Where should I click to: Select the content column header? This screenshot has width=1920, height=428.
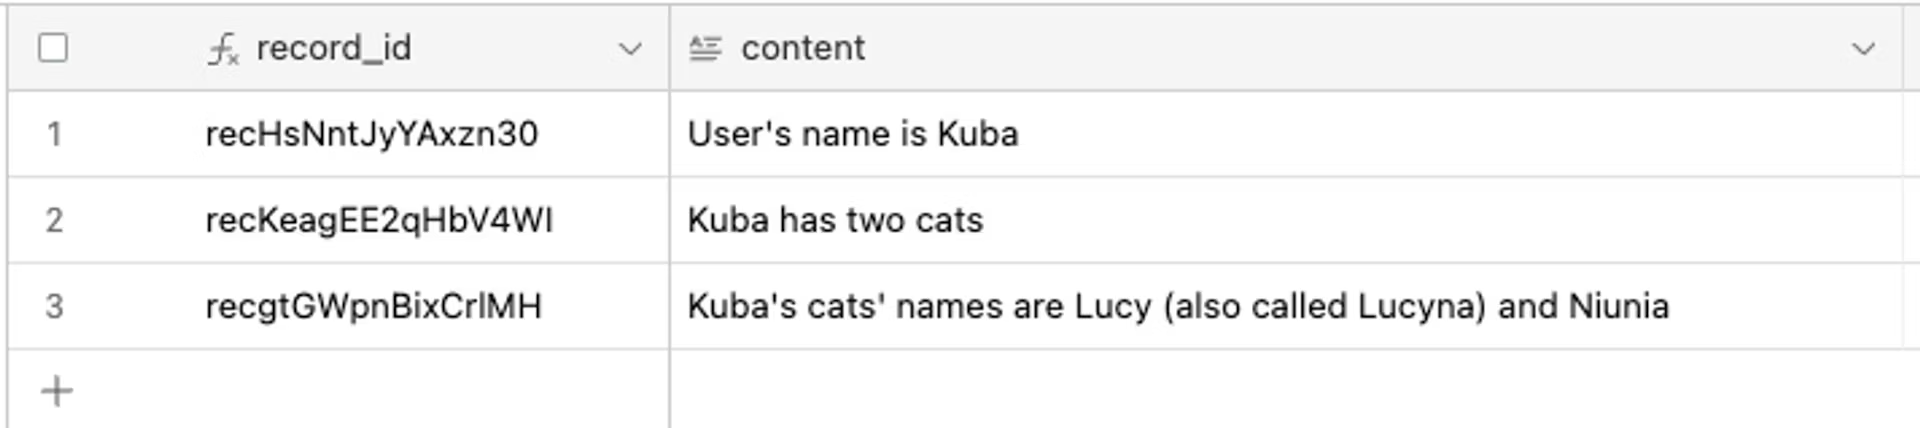point(803,48)
